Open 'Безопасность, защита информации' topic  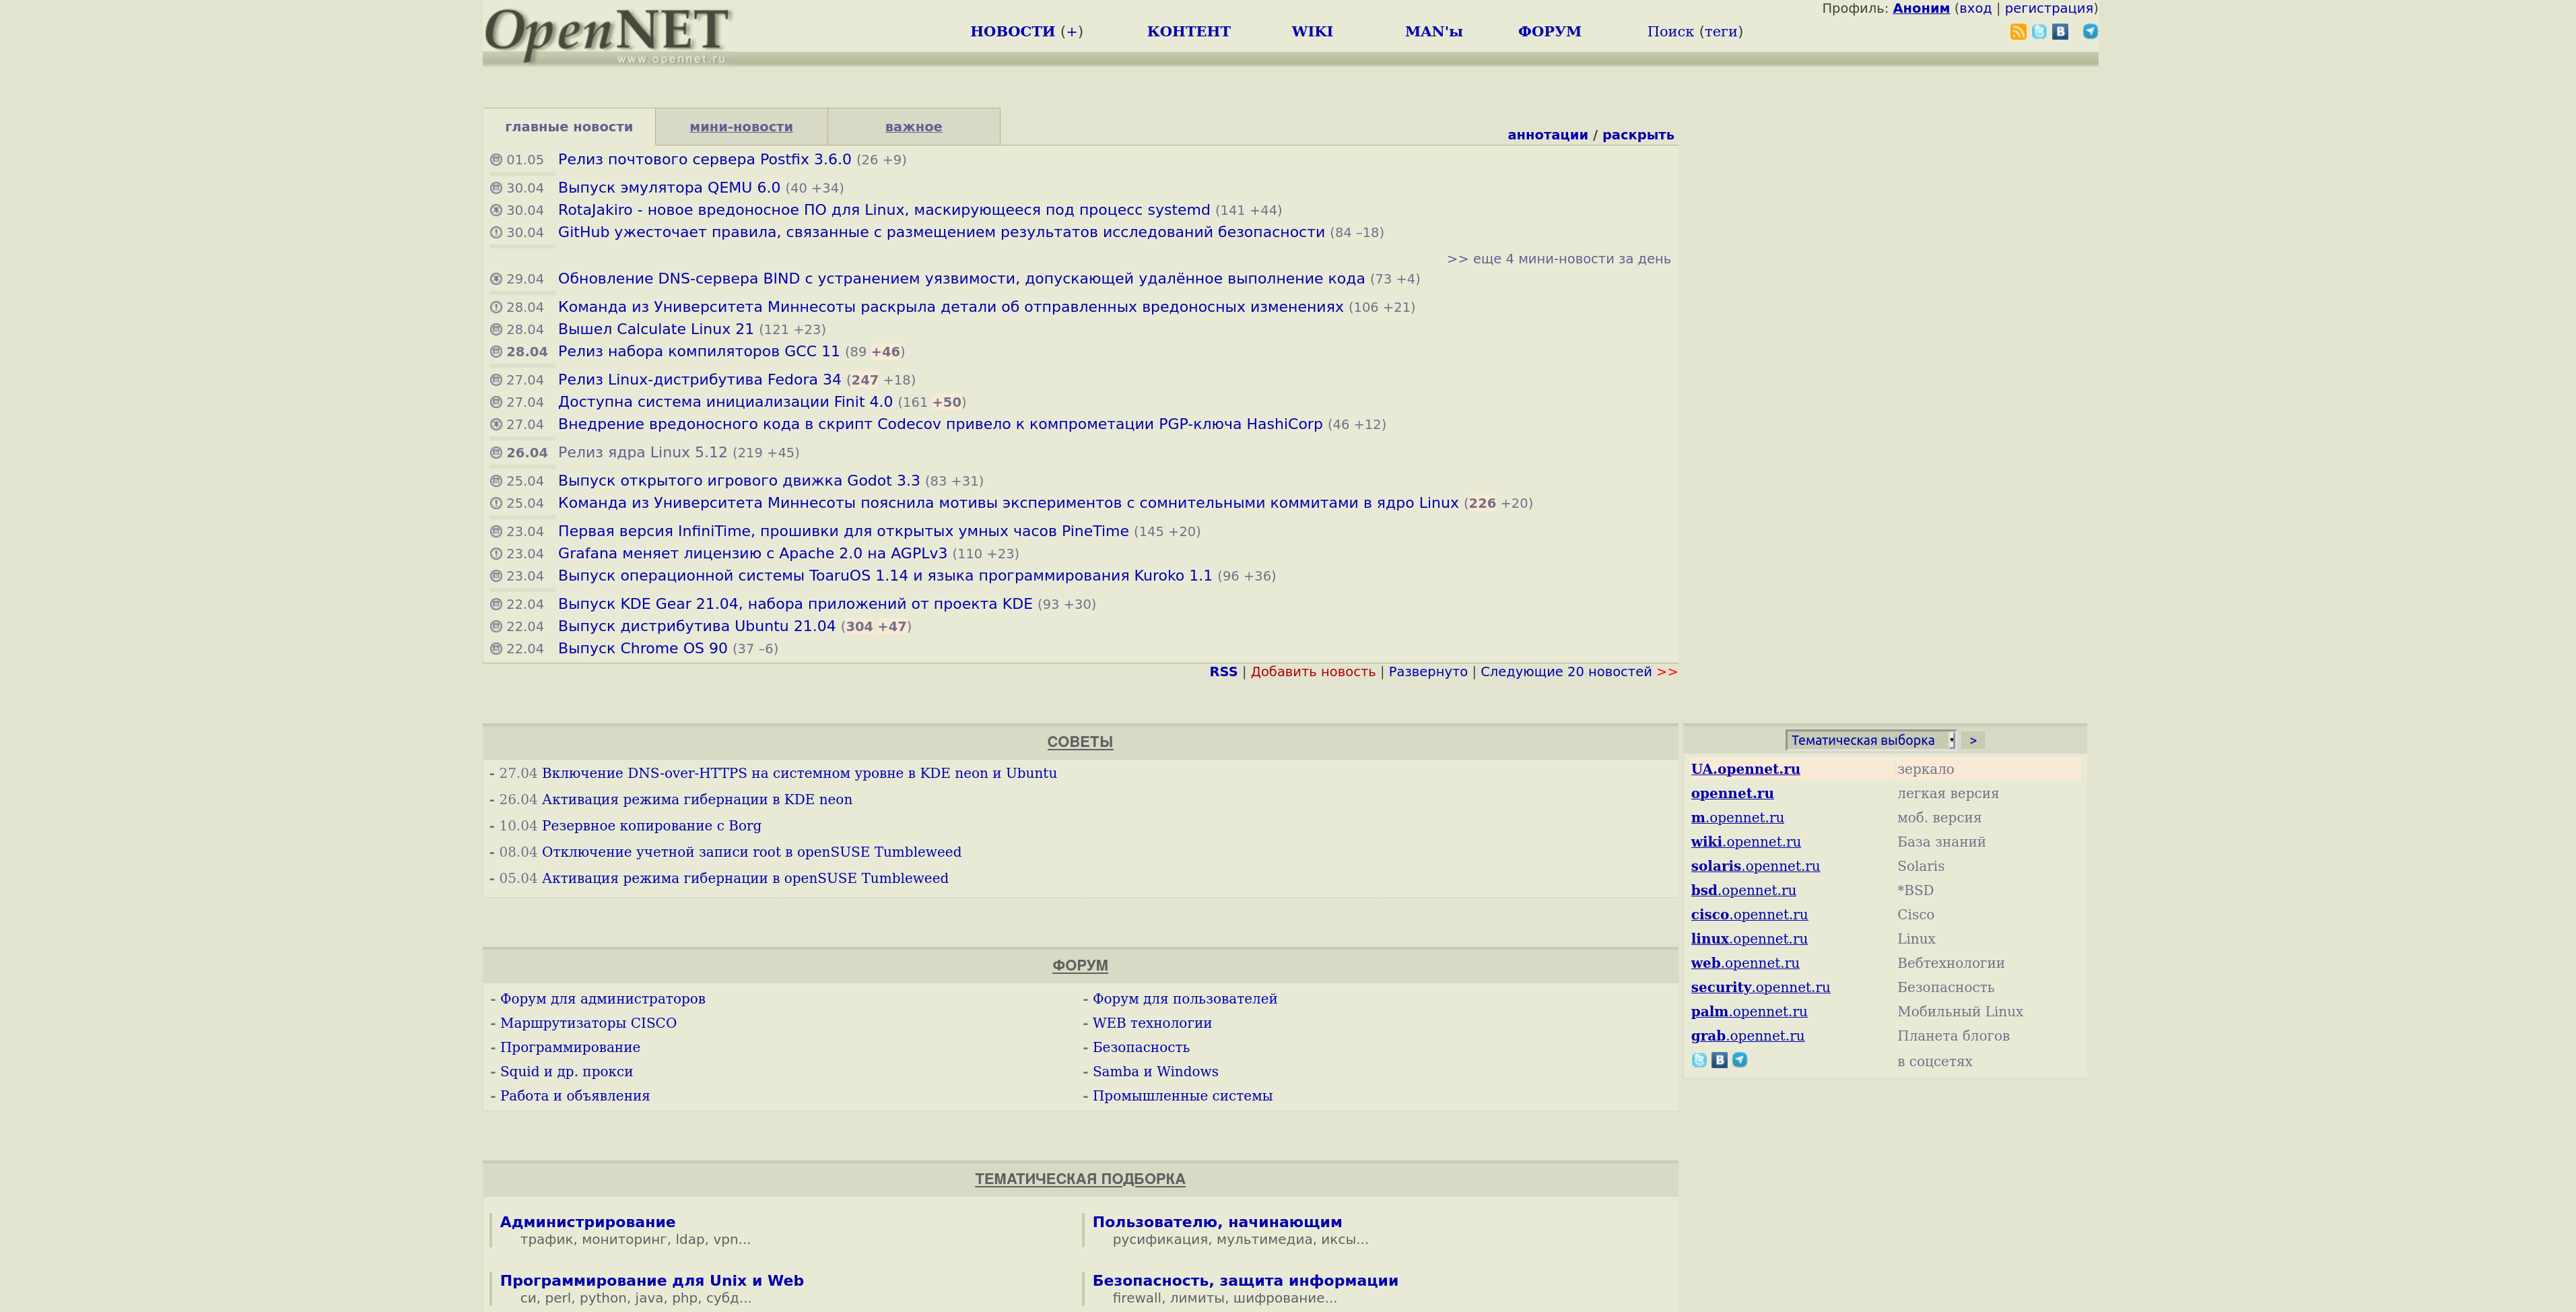click(1245, 1281)
